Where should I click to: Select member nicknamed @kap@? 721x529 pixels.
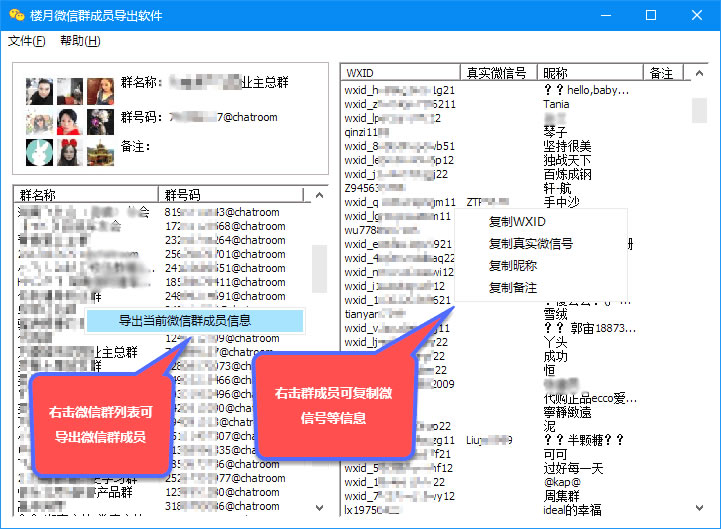pyautogui.click(x=562, y=482)
